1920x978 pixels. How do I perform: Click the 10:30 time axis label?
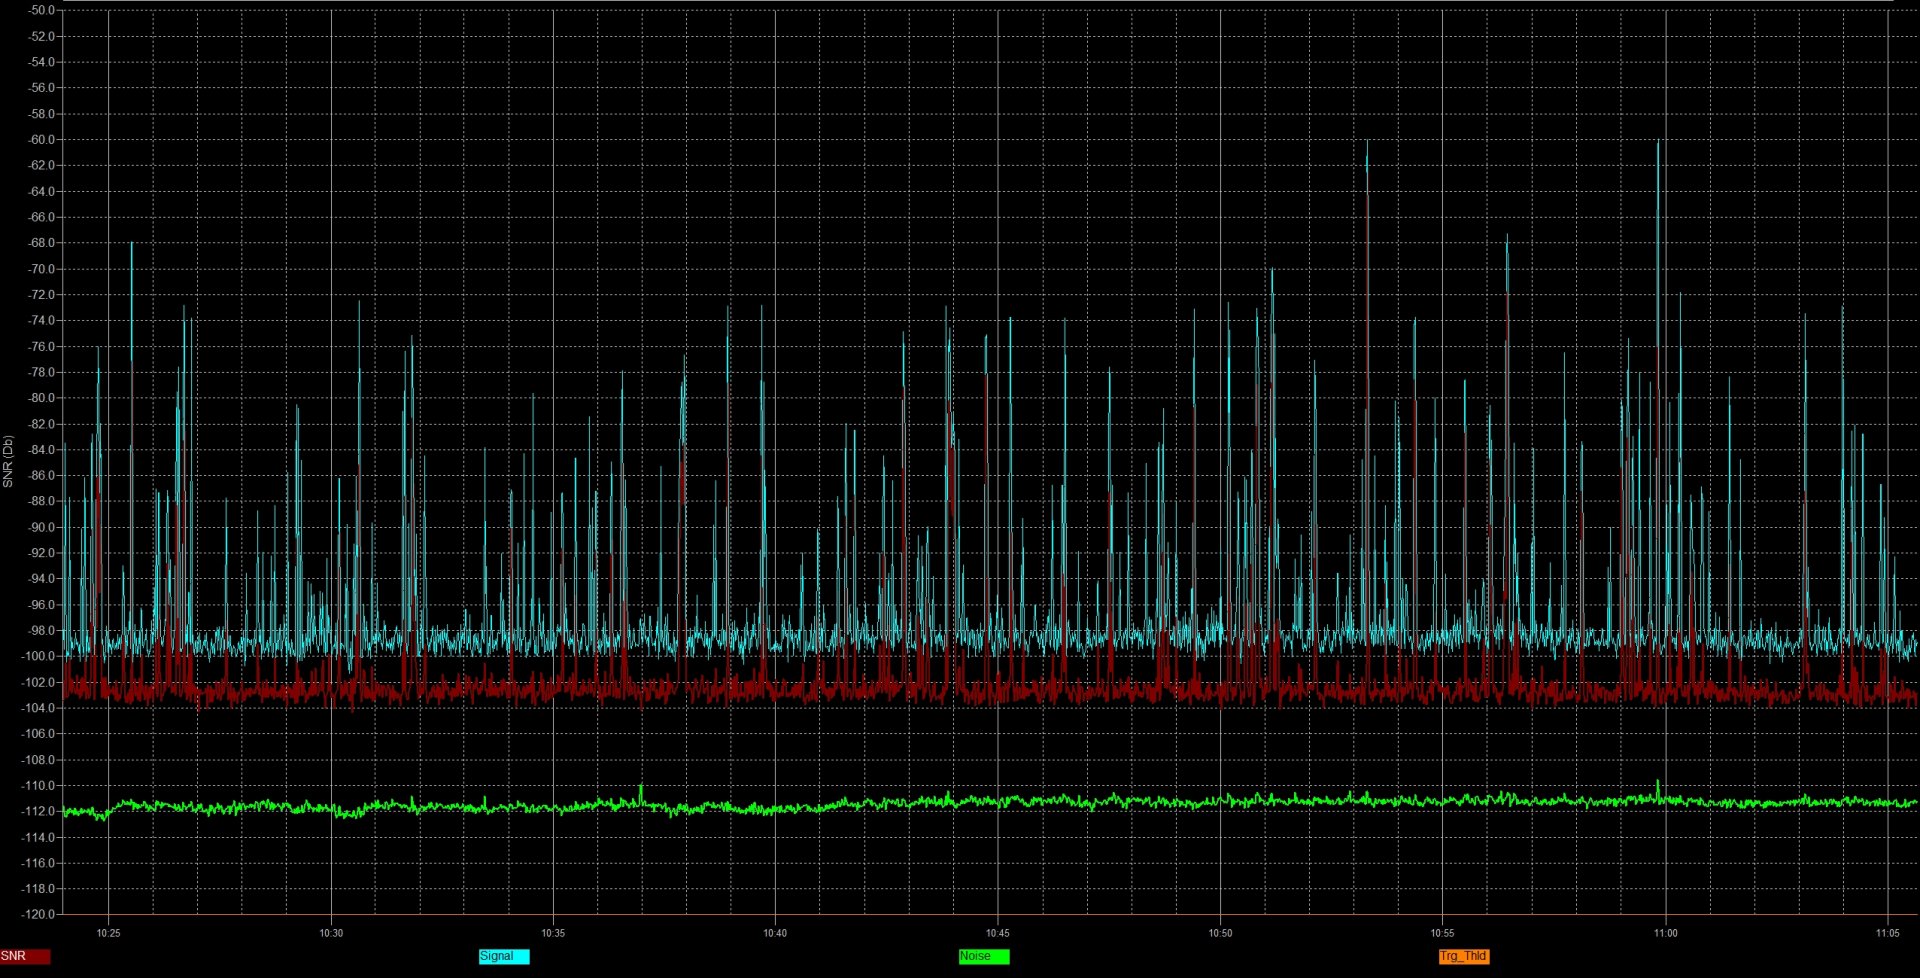(x=331, y=933)
